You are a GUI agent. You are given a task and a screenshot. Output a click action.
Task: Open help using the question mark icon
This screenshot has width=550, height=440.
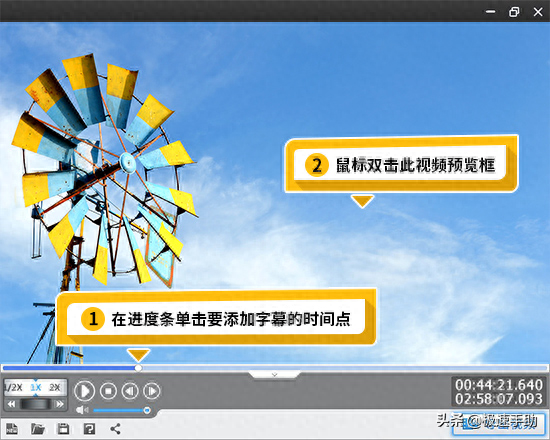coord(89,428)
